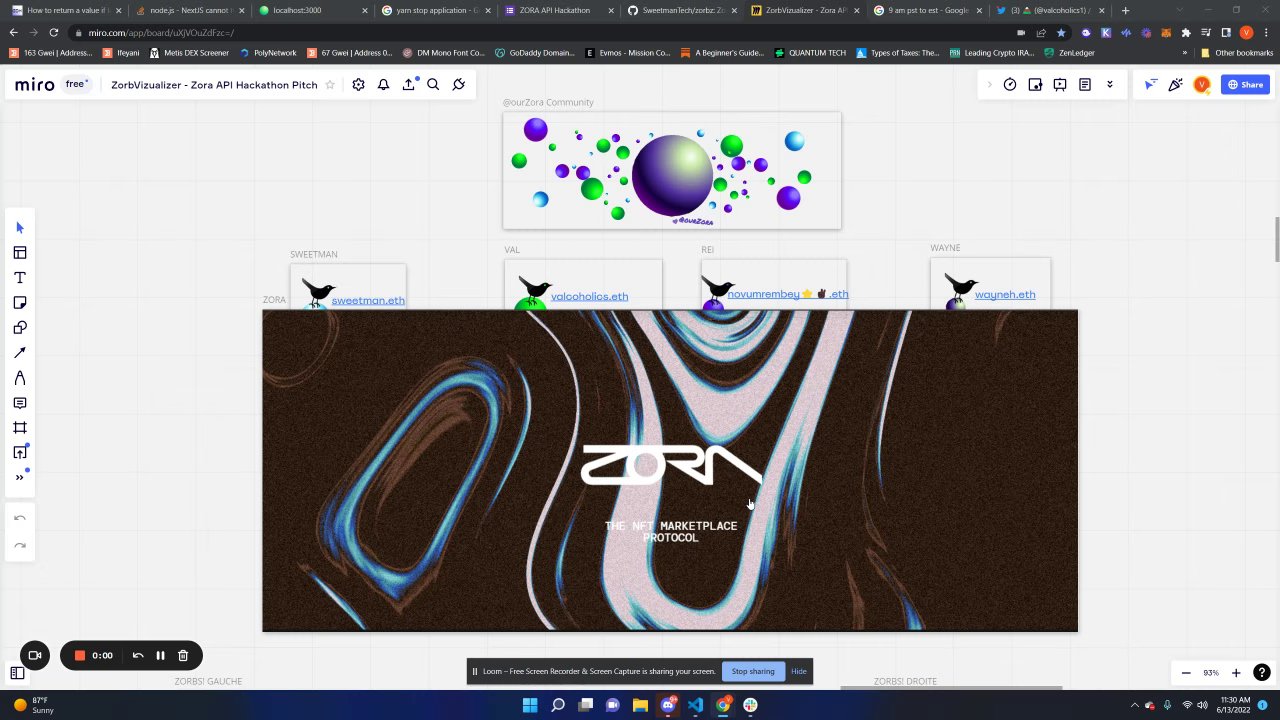Click the Export board icon
1280x720 pixels.
tap(408, 85)
